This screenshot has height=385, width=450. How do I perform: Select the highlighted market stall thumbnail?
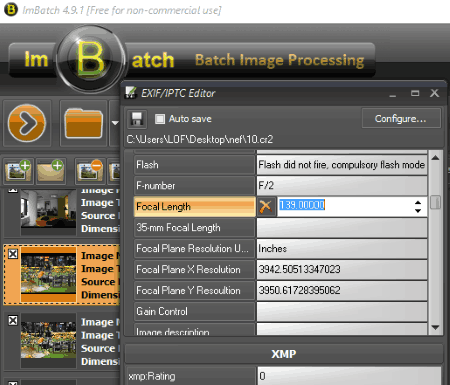pos(48,273)
